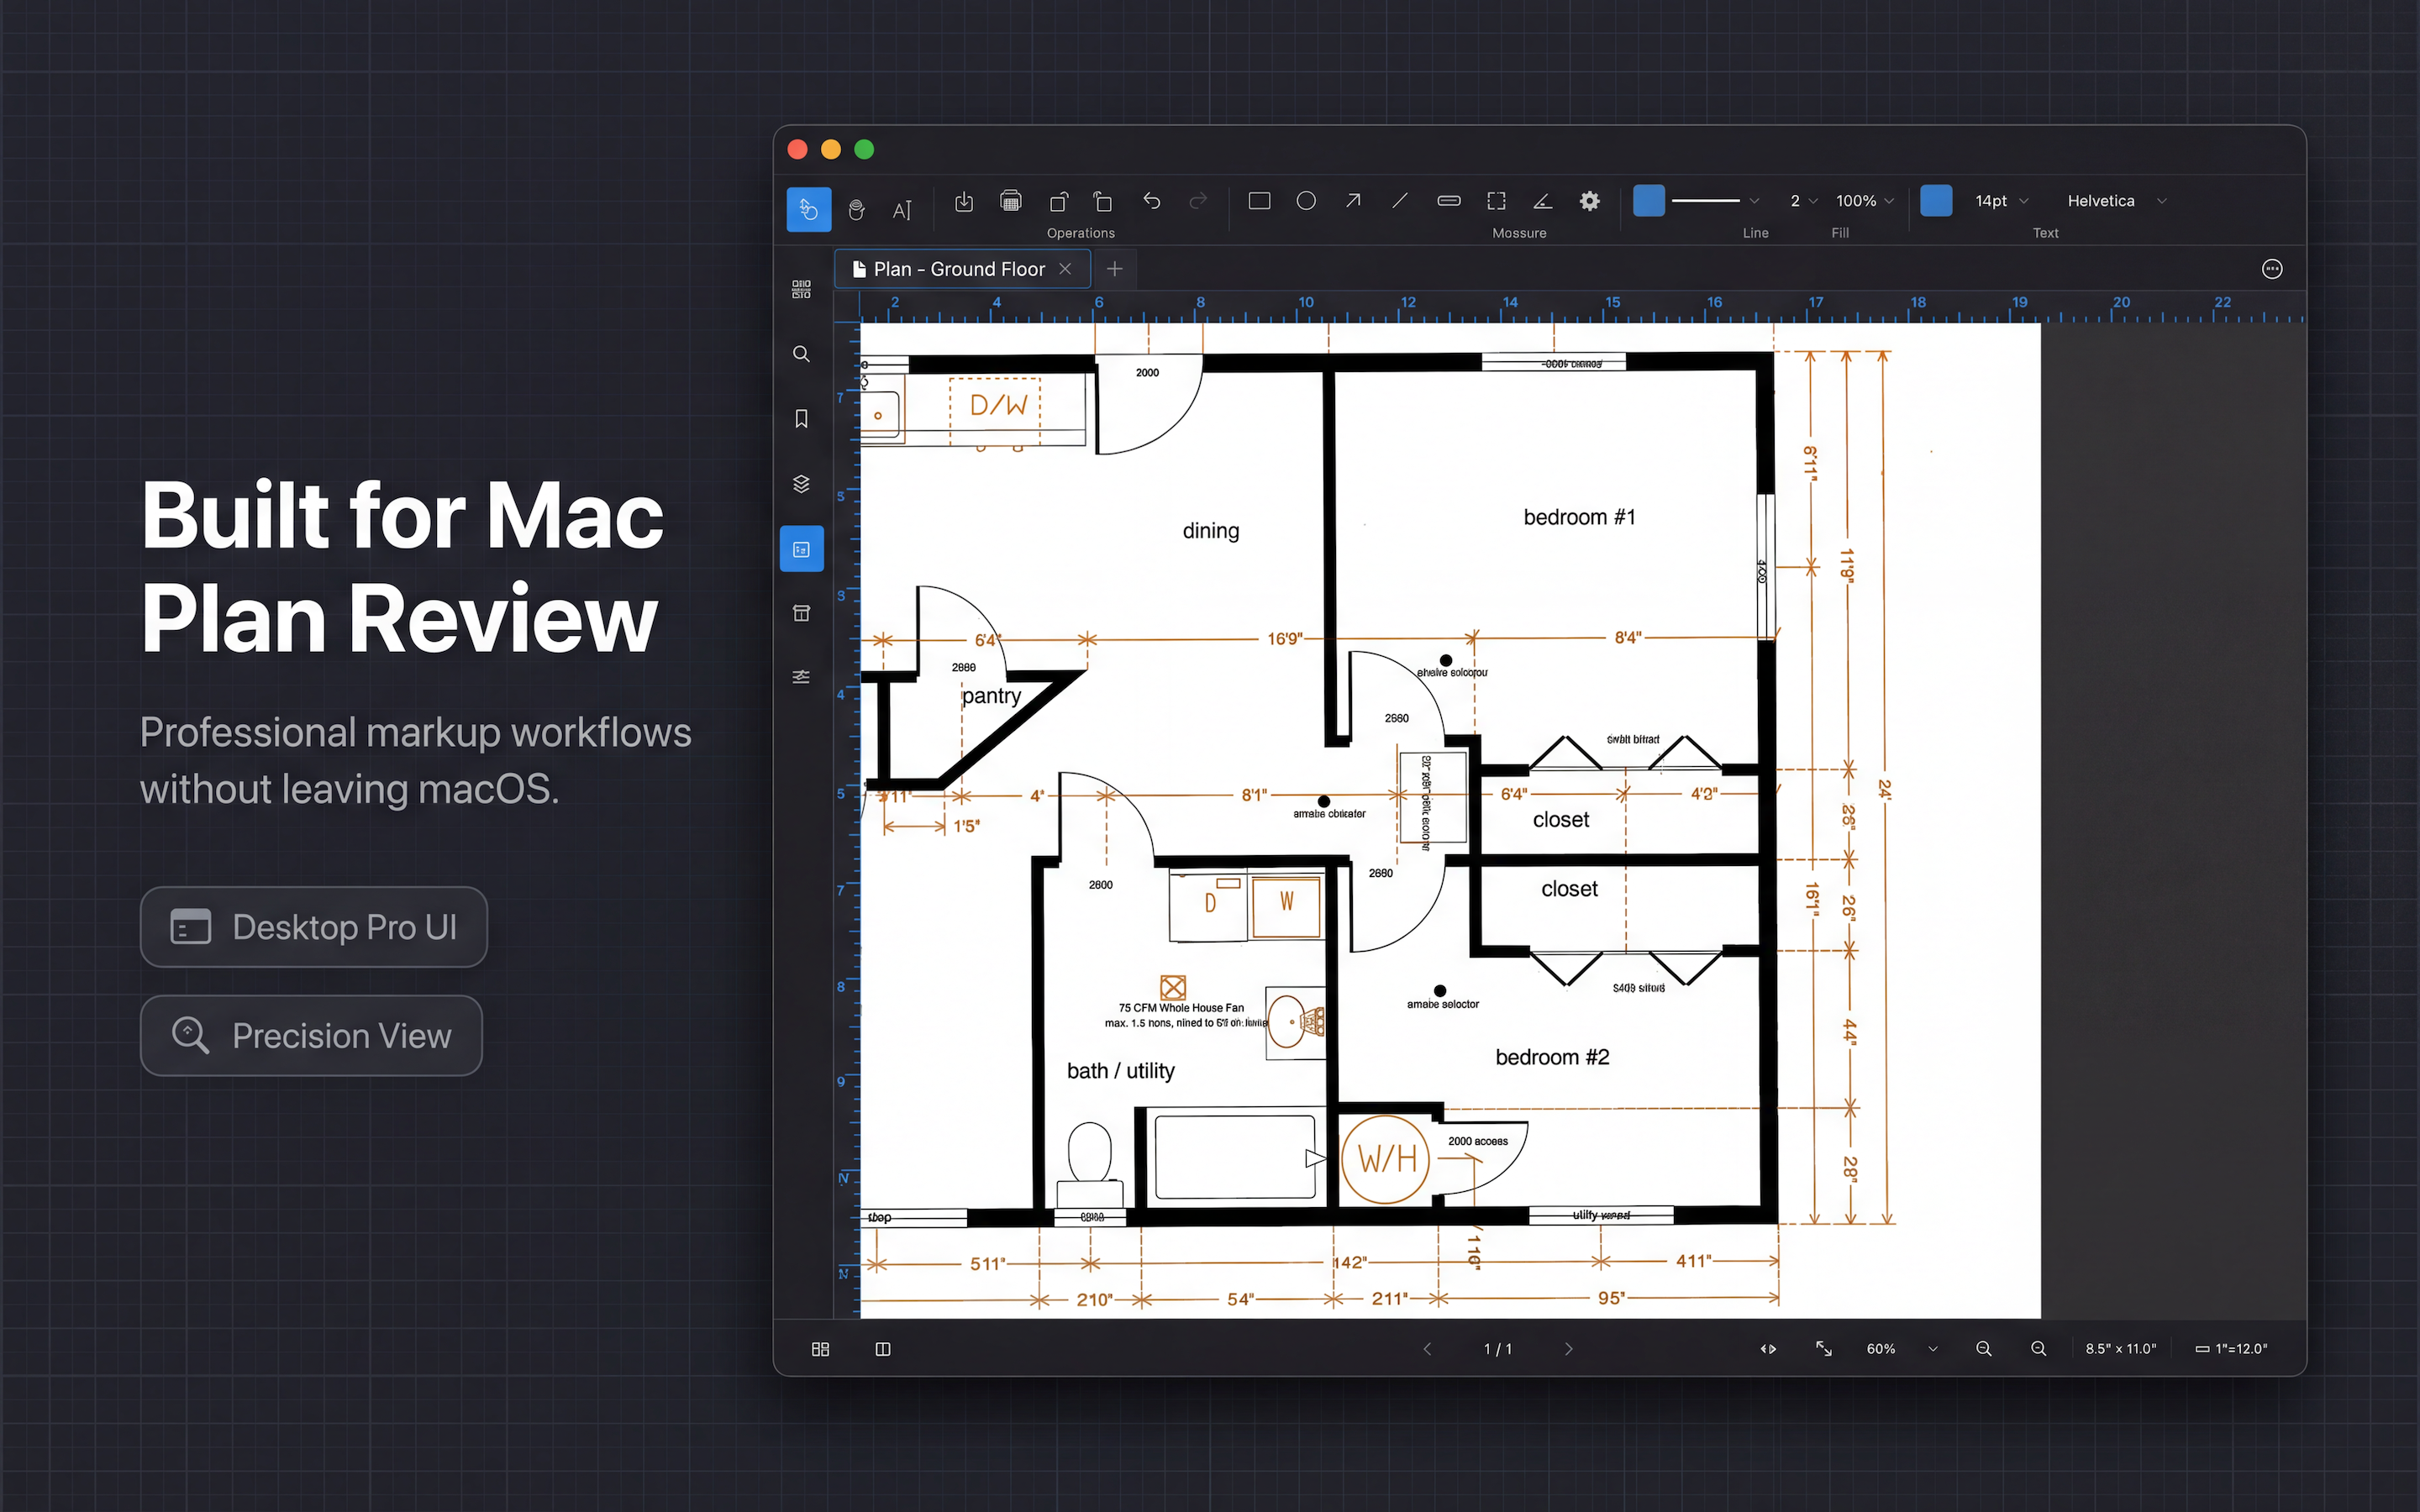Go to next page
Image resolution: width=2420 pixels, height=1512 pixels.
click(x=1568, y=1349)
